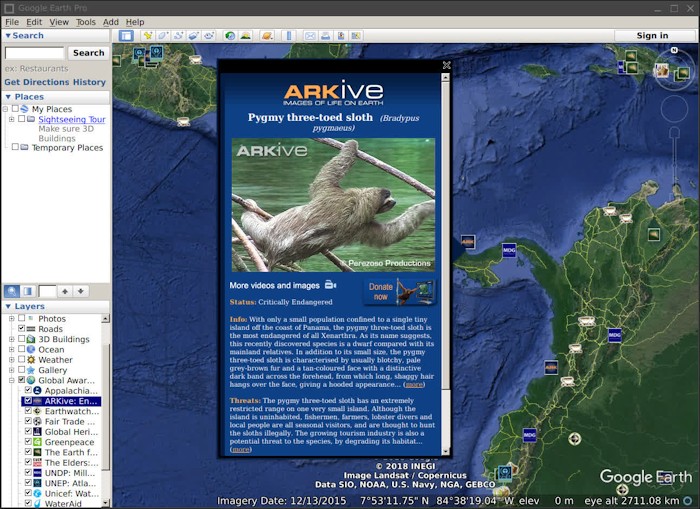Screen dimensions: 700x509
Task: Open the Help menu
Action: (135, 22)
